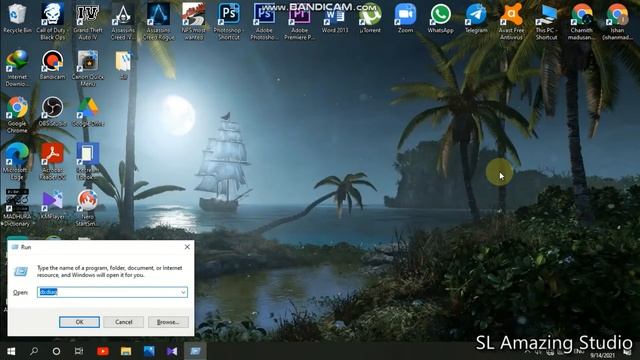Click Cancel in the Run dialog
This screenshot has width=640, height=360.
(x=124, y=322)
